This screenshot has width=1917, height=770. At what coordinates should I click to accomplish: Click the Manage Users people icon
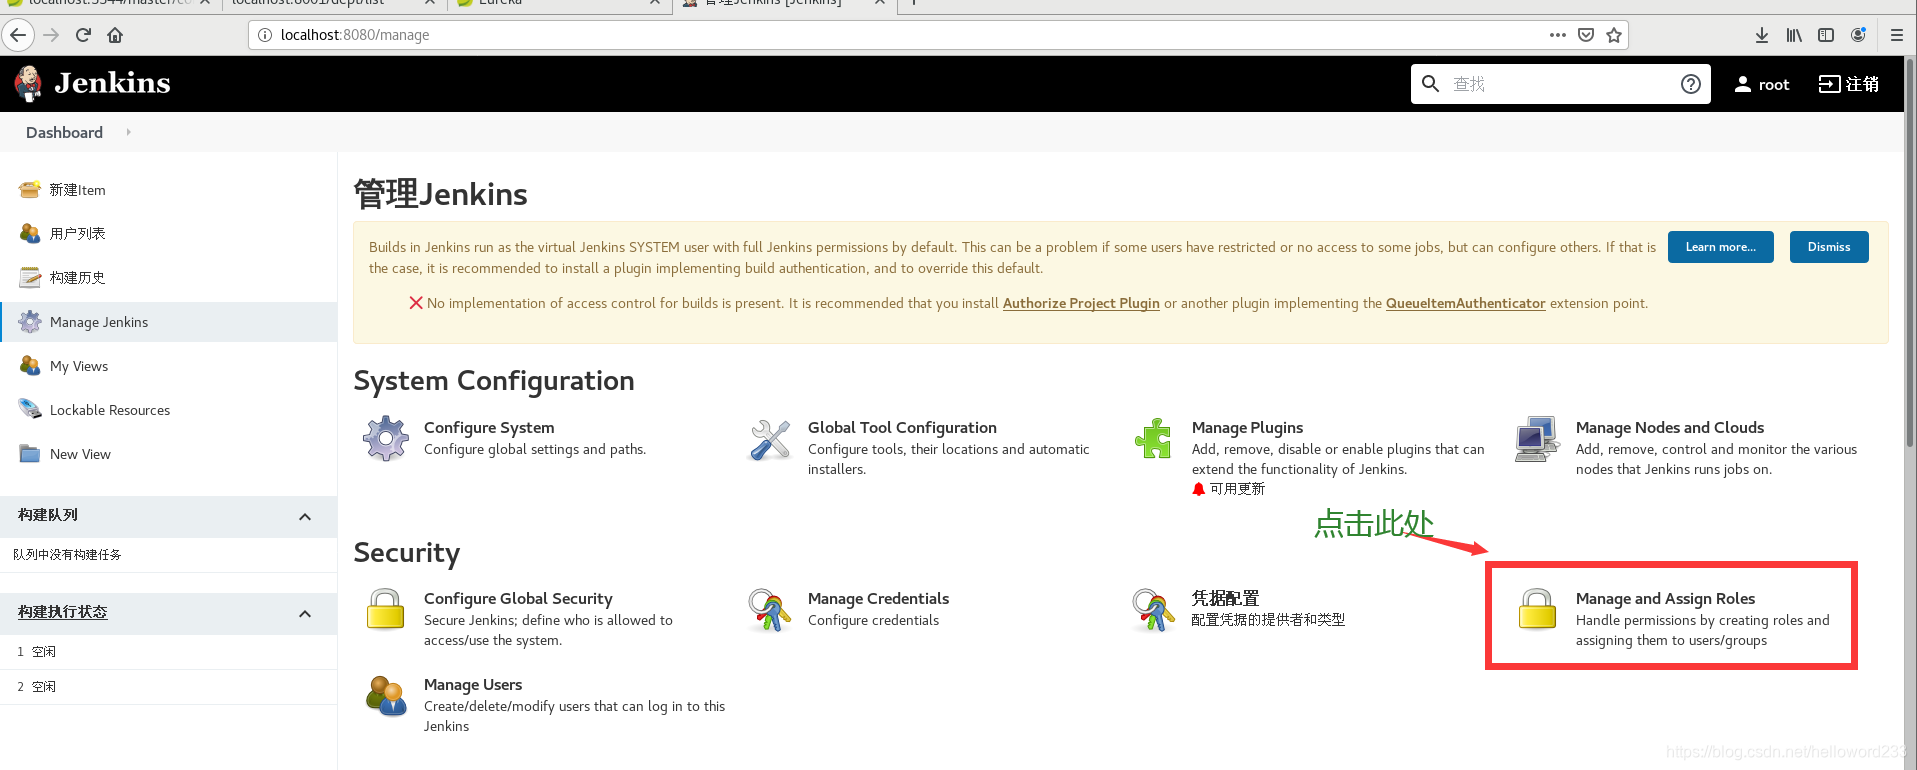pyautogui.click(x=386, y=696)
